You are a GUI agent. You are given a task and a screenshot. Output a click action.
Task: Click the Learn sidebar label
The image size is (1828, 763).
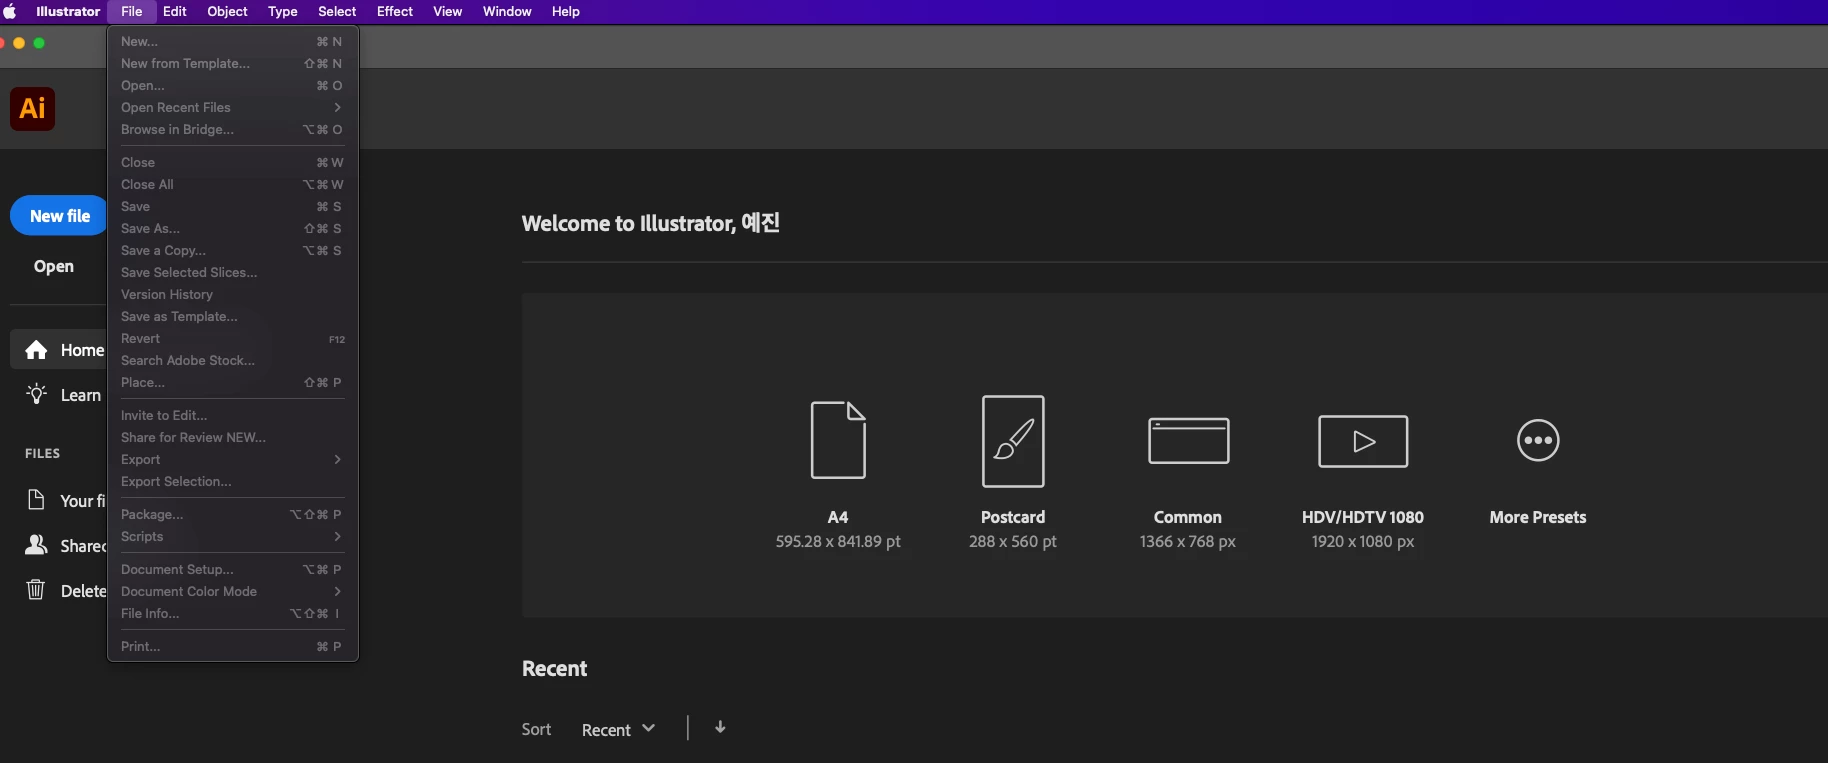[81, 395]
